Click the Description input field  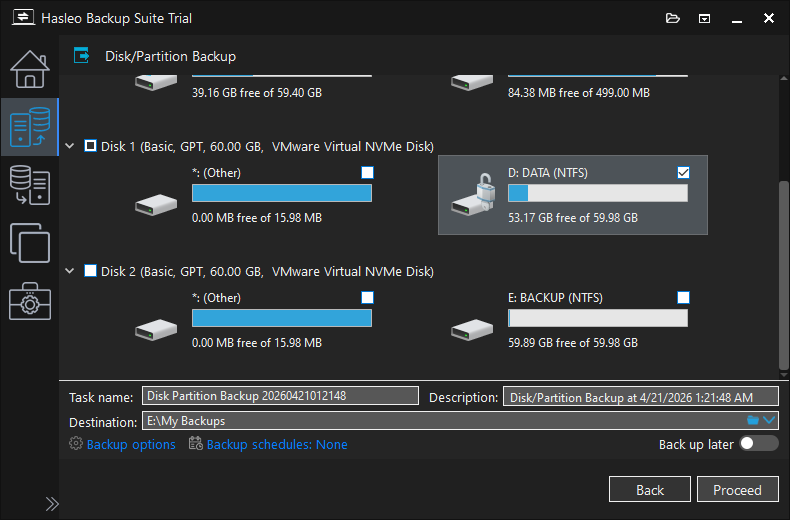[641, 397]
